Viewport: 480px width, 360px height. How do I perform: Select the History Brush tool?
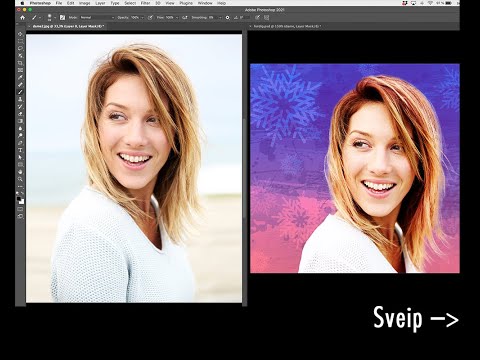20,107
